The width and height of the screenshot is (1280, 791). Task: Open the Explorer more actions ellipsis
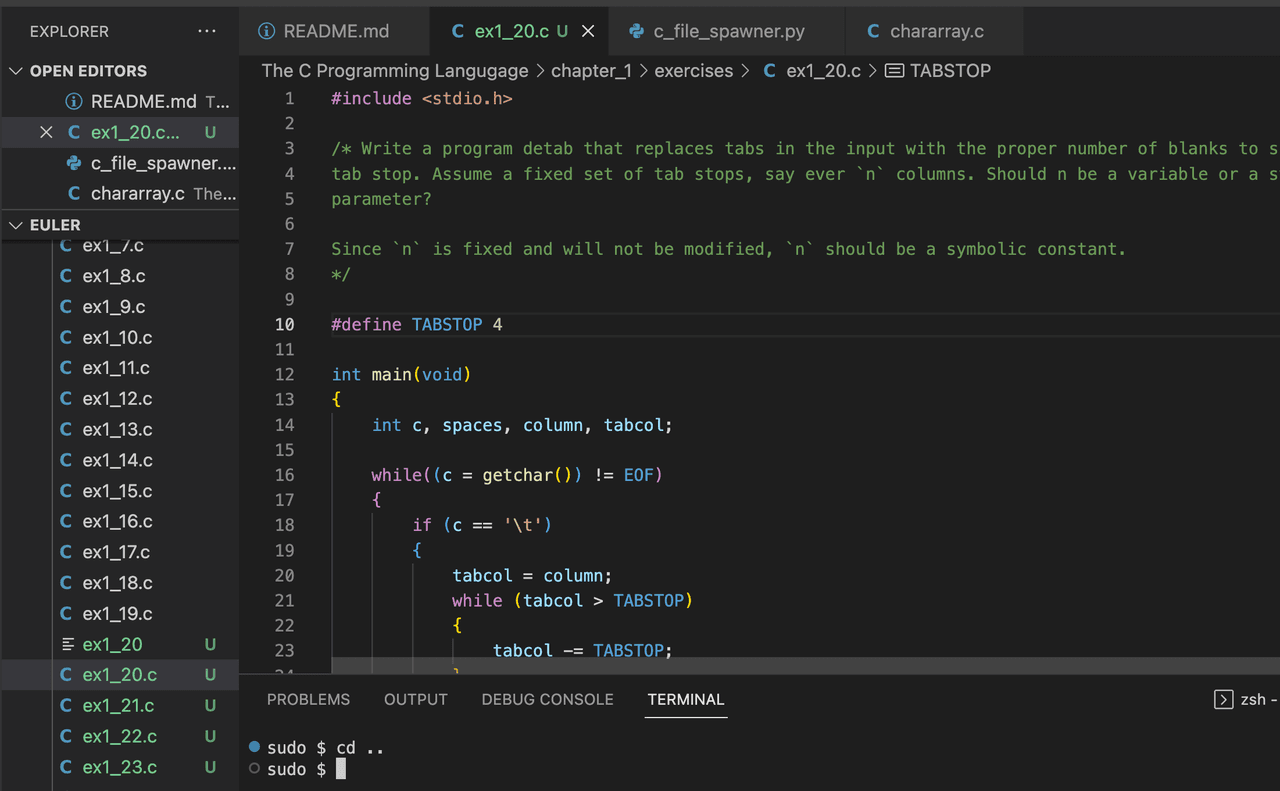coord(207,31)
